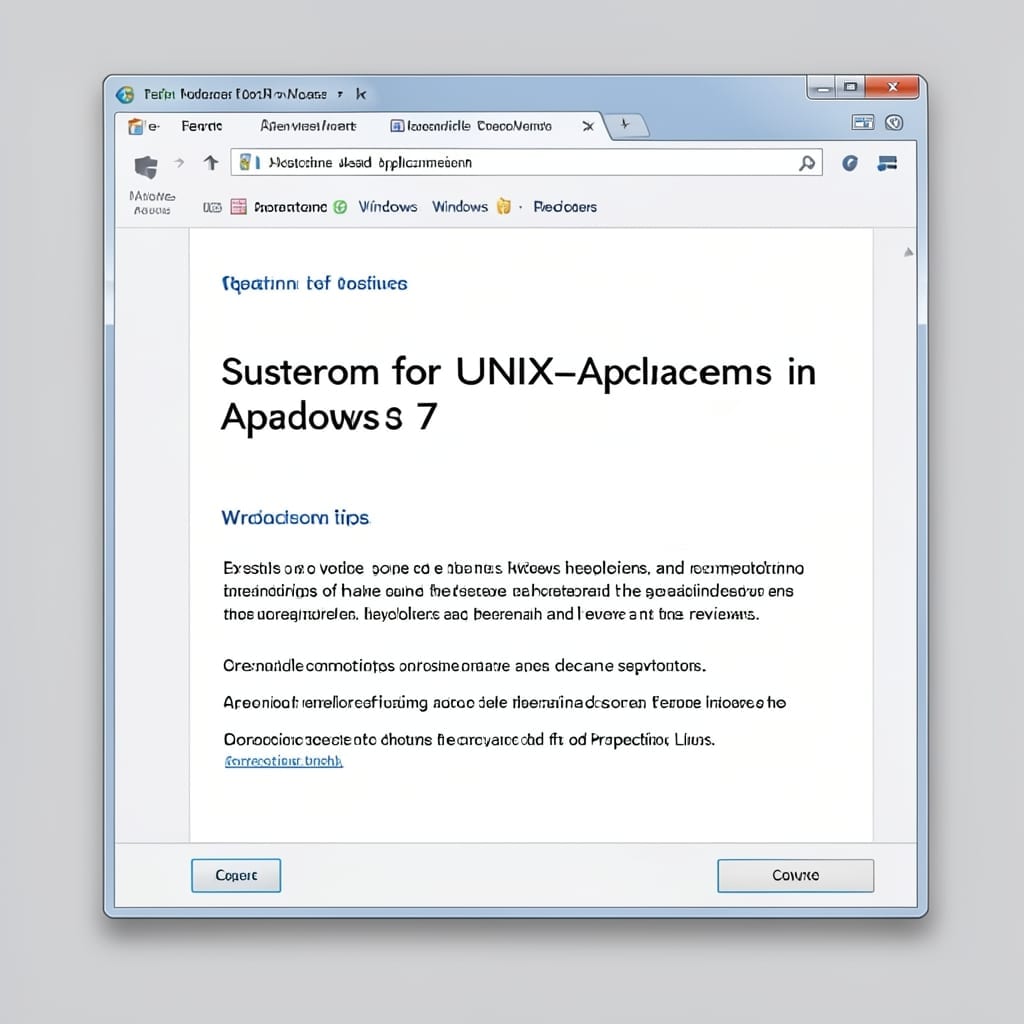
Task: Click the line starting 'Areonioat'
Action: click(504, 703)
